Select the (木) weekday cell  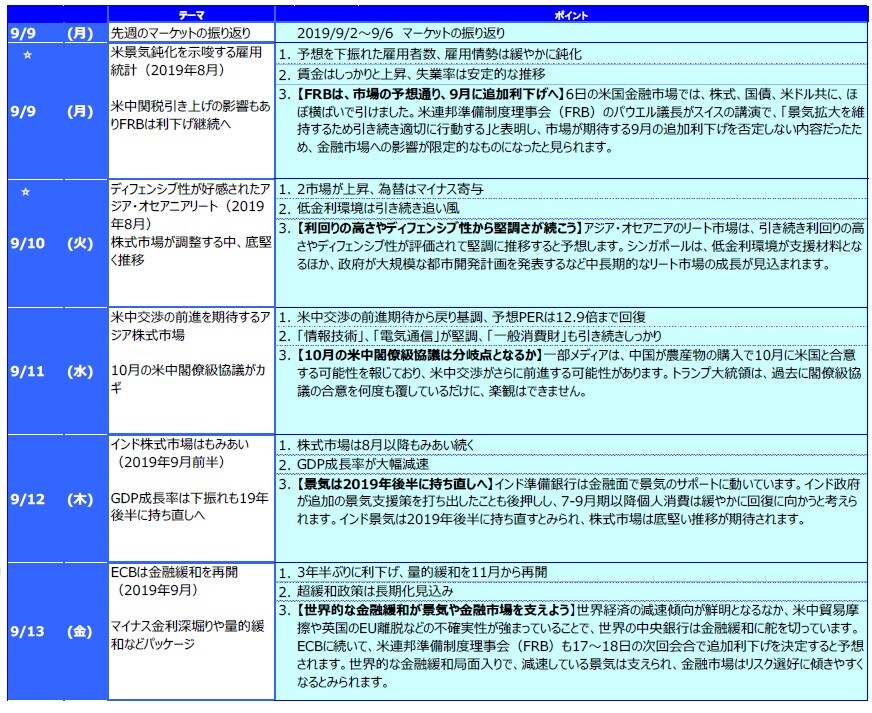80,497
